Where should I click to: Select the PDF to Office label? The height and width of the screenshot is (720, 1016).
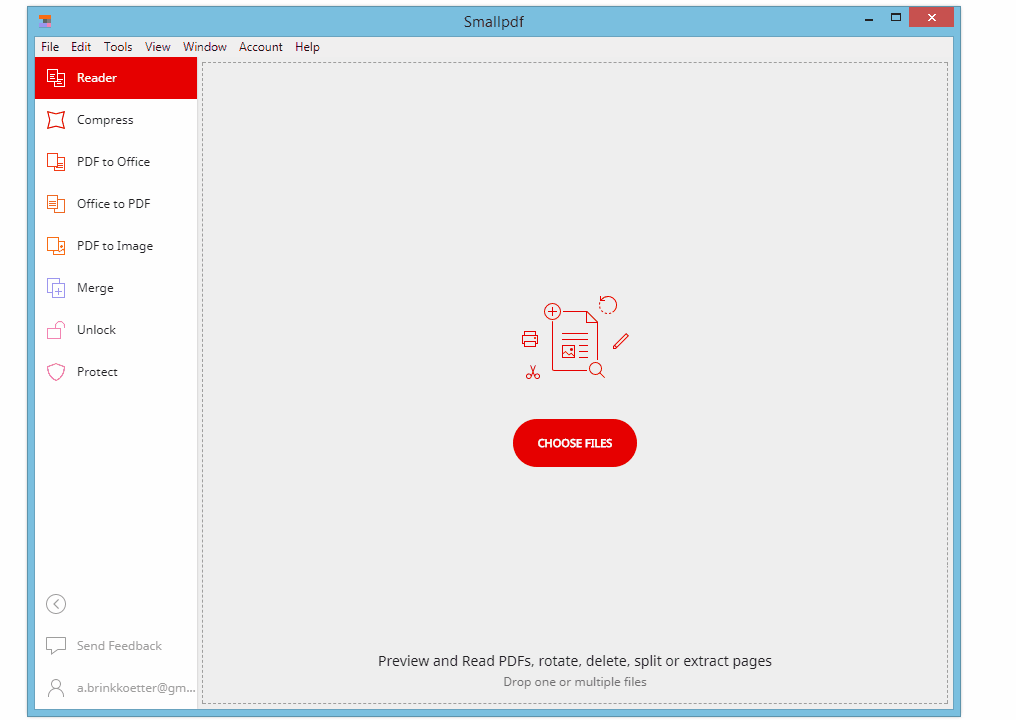(x=113, y=162)
